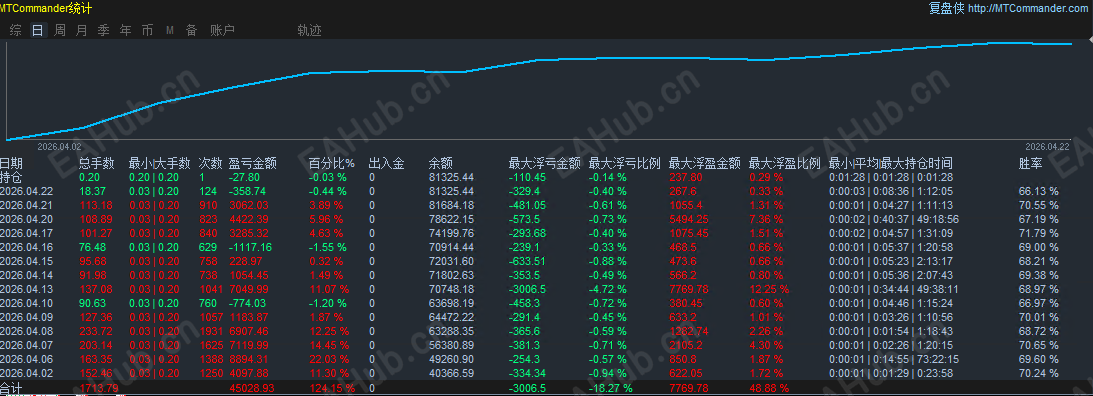Open the 月 monthly tab
This screenshot has height=396, width=1093.
coord(82,30)
